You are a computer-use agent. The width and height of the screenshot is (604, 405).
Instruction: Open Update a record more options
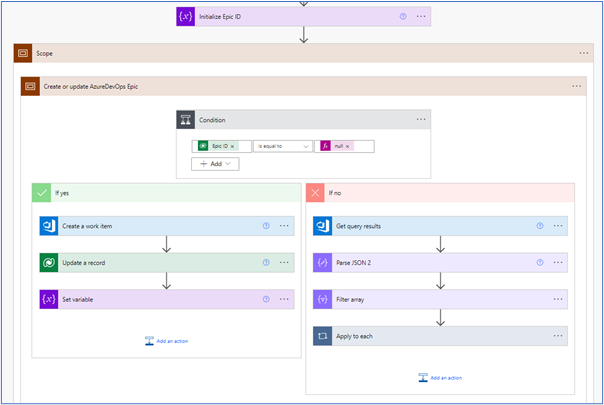tap(284, 263)
